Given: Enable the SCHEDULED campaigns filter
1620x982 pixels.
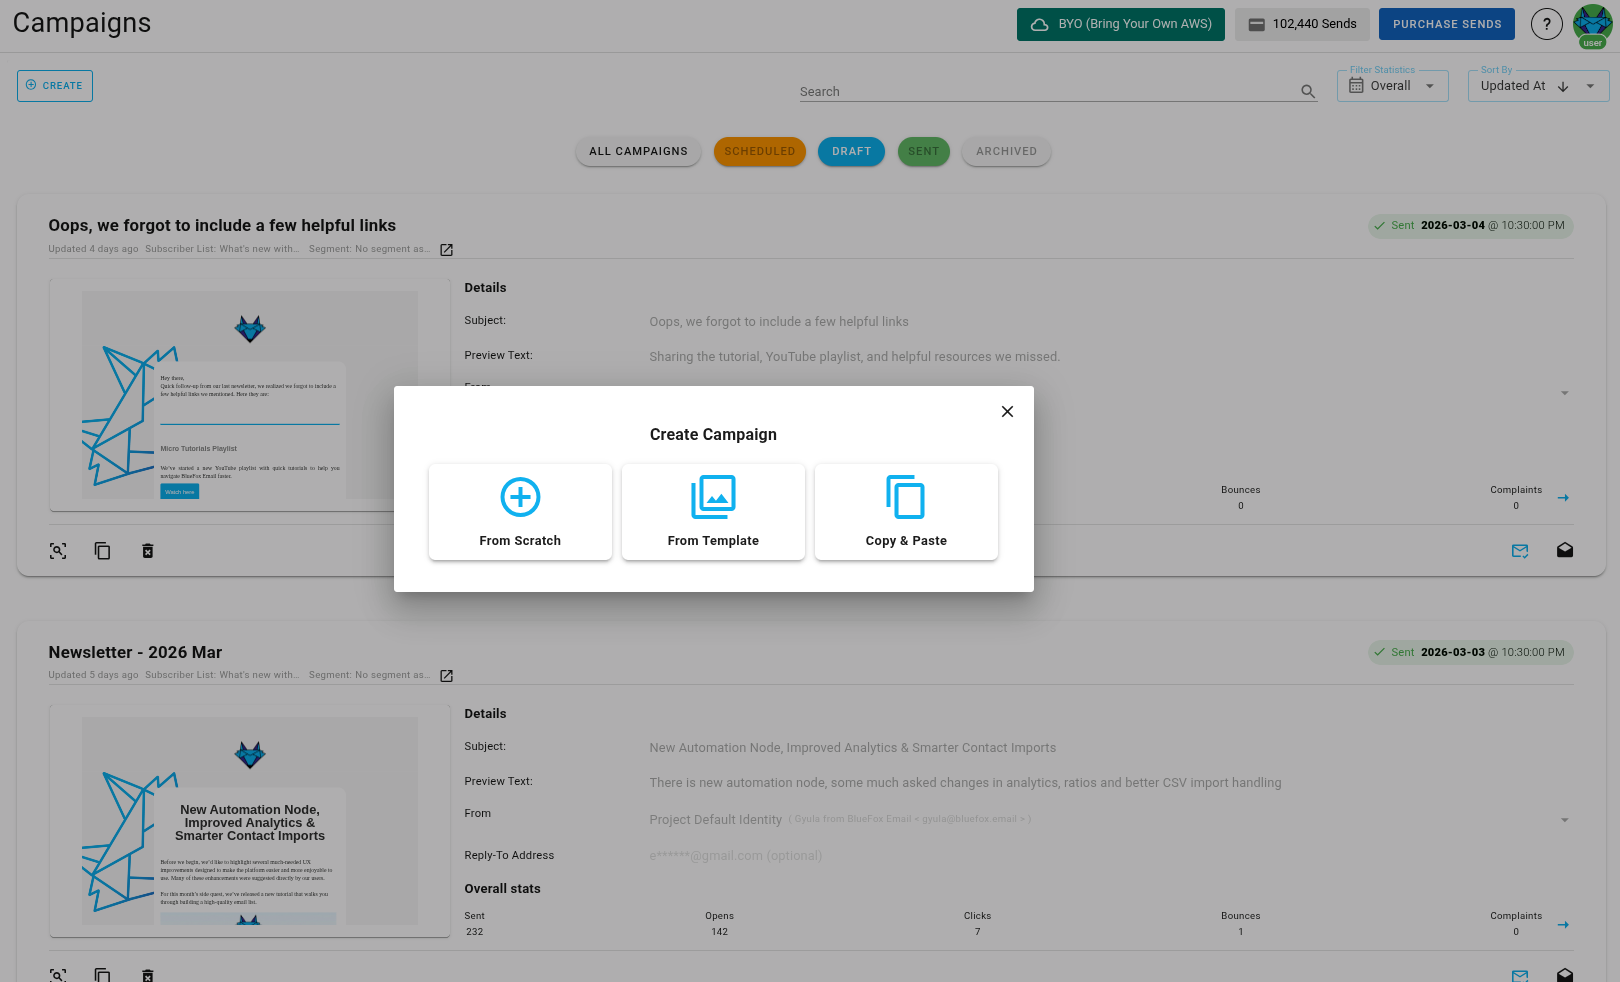Looking at the screenshot, I should pyautogui.click(x=760, y=151).
